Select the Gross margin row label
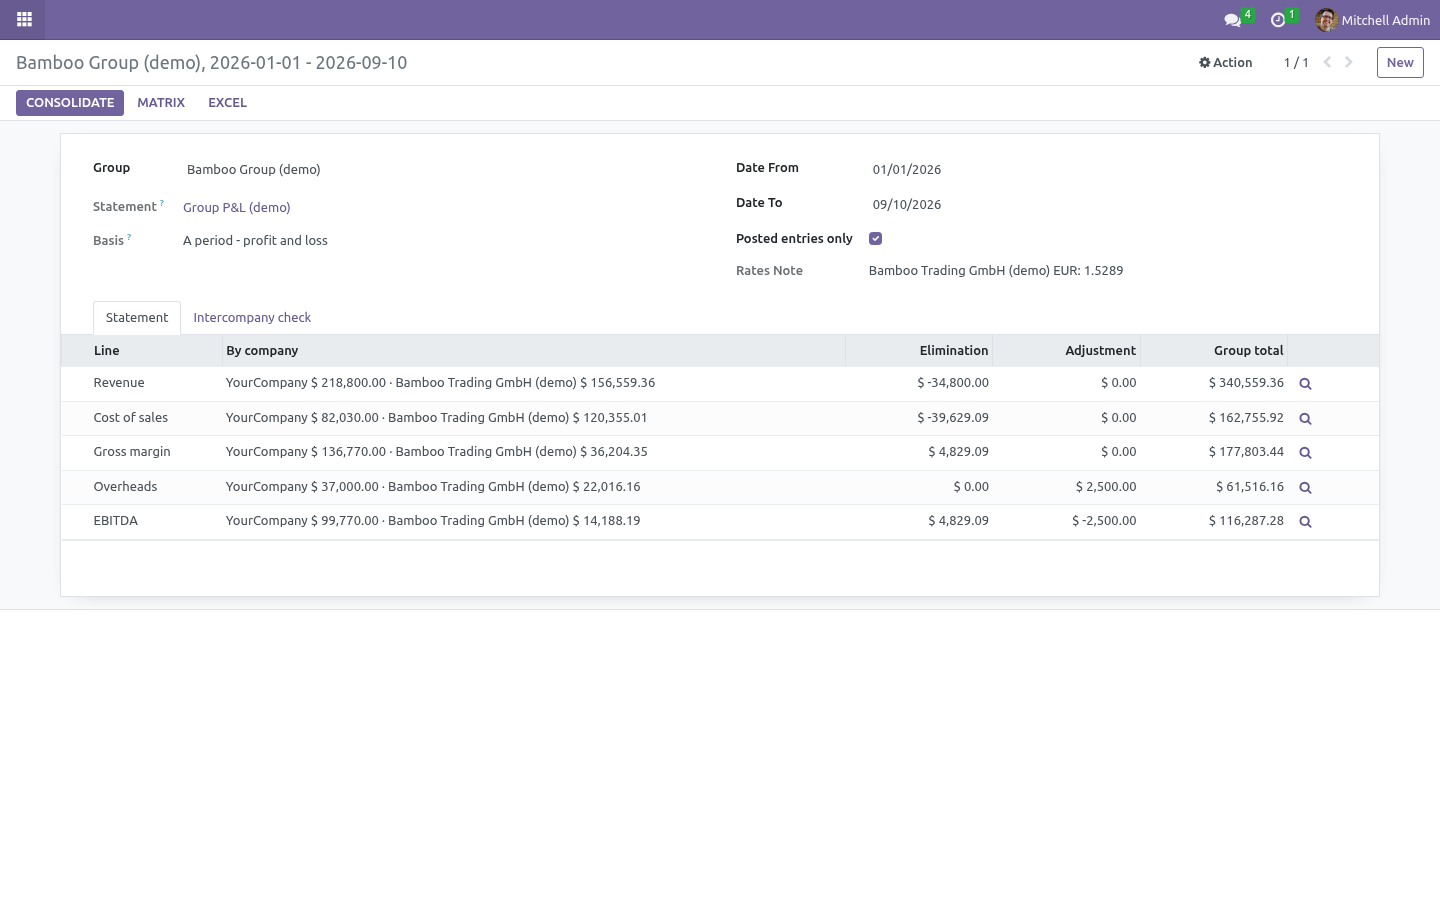The width and height of the screenshot is (1440, 900). coord(132,452)
